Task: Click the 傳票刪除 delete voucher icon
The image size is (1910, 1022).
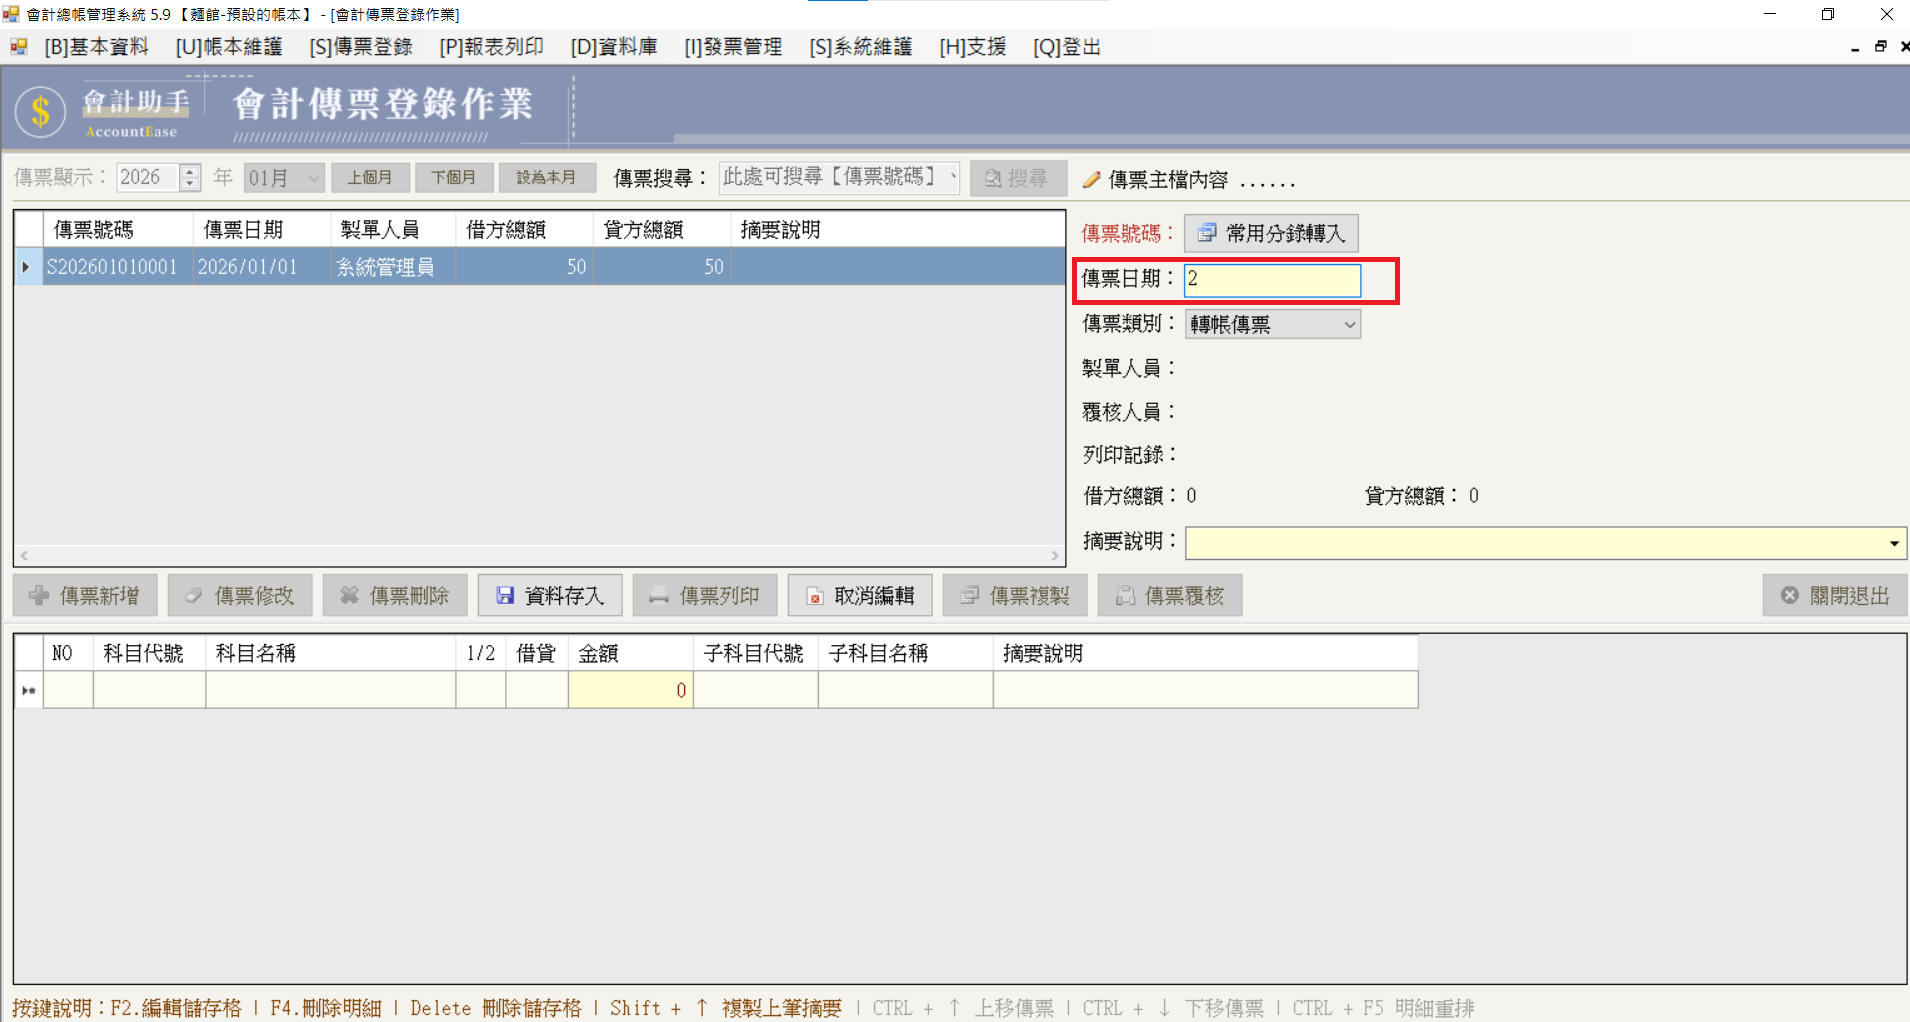Action: 349,595
